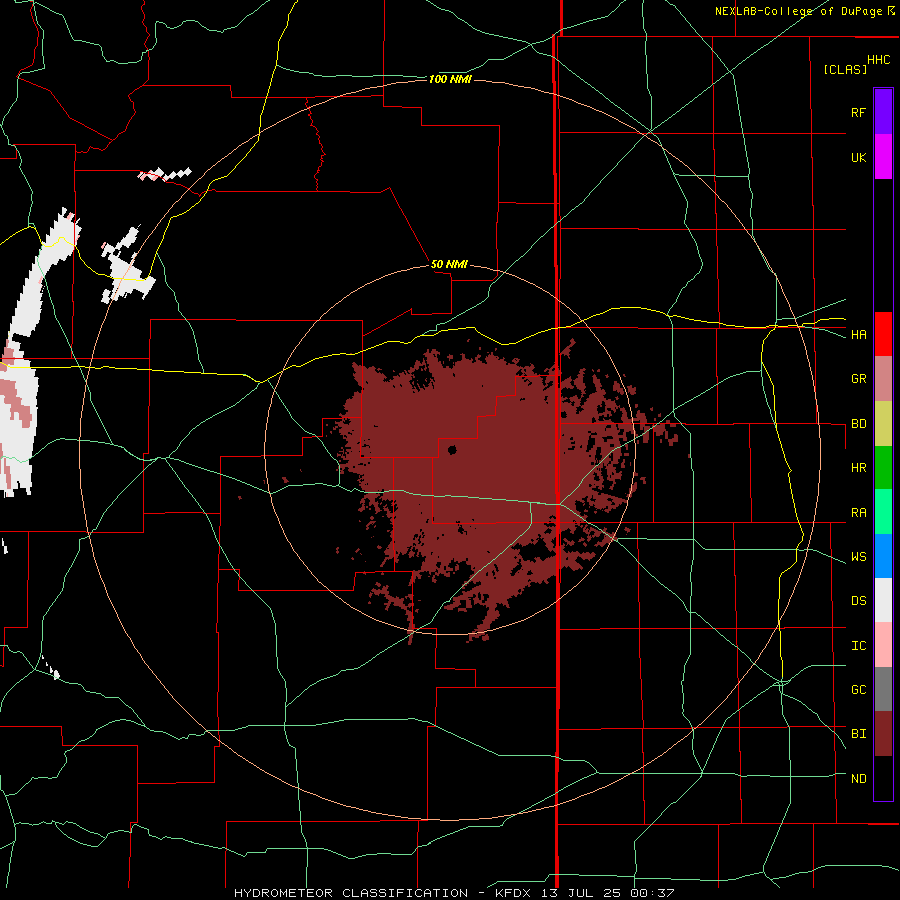Click the white DS legend color swatch
The image size is (900, 900).
pyautogui.click(x=883, y=600)
